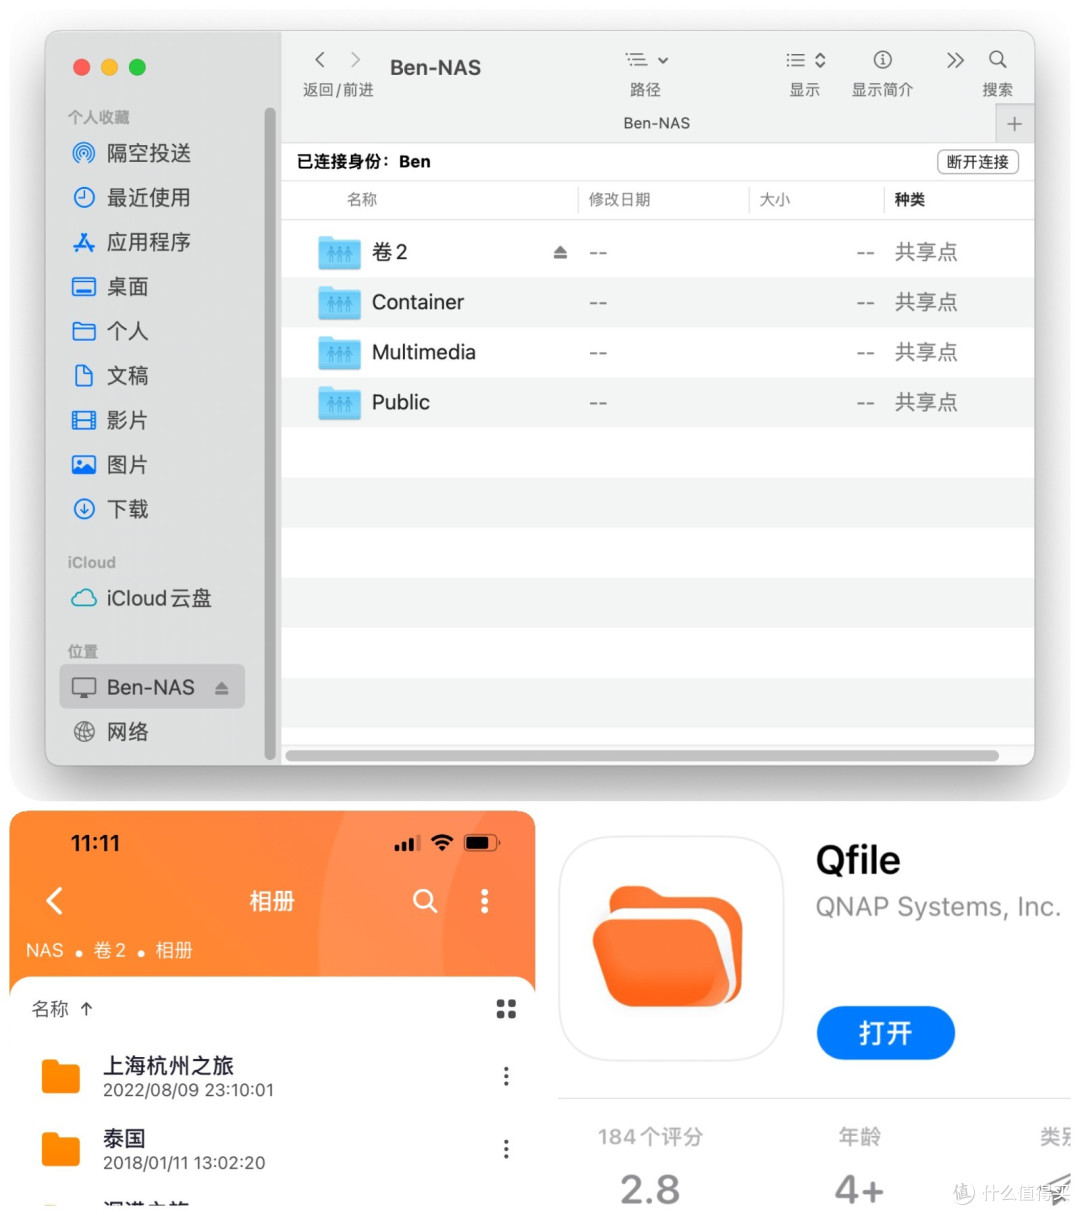Open Desktop (桌面) in sidebar
This screenshot has height=1215, width=1080.
(x=110, y=287)
